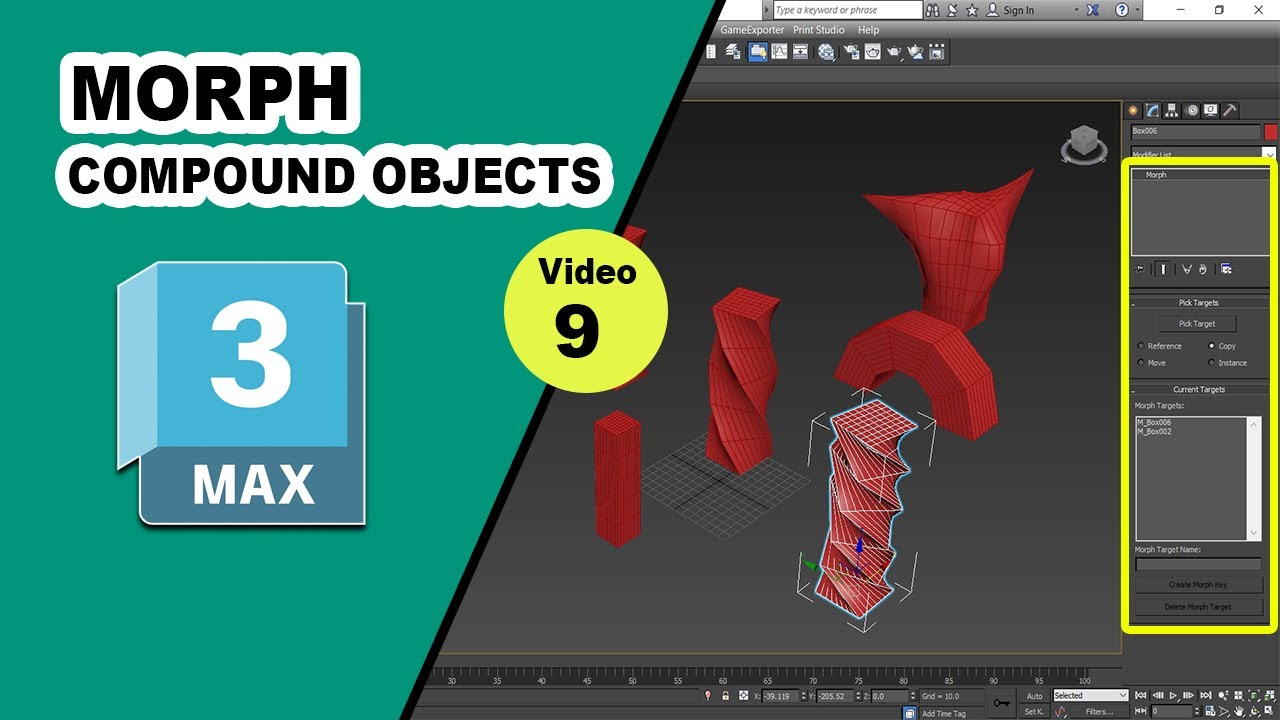Collapse the Current Targets rollout
This screenshot has height=720, width=1280.
pyautogui.click(x=1198, y=389)
